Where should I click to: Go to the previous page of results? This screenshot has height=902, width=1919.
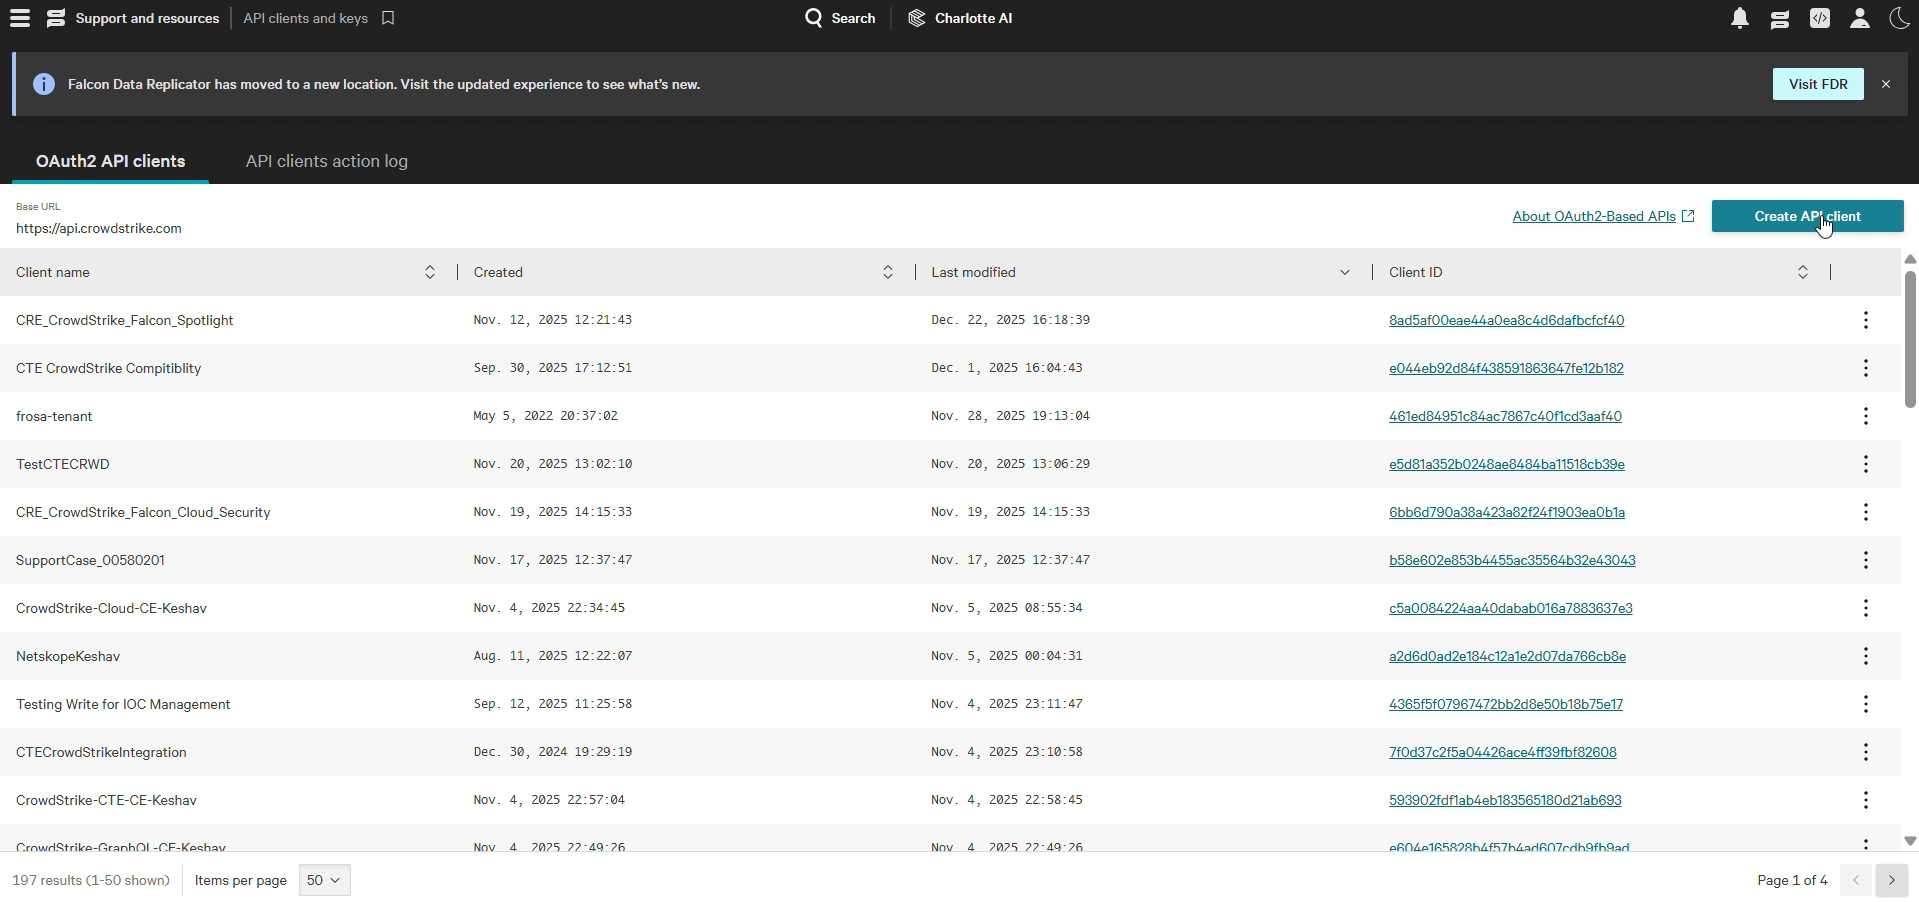[1856, 880]
